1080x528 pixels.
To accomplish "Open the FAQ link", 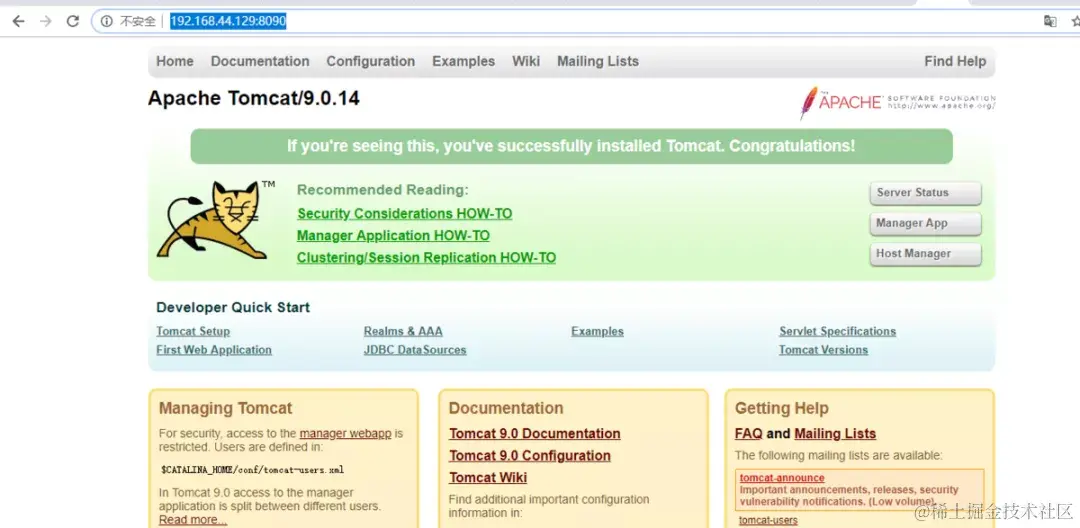I will (749, 434).
